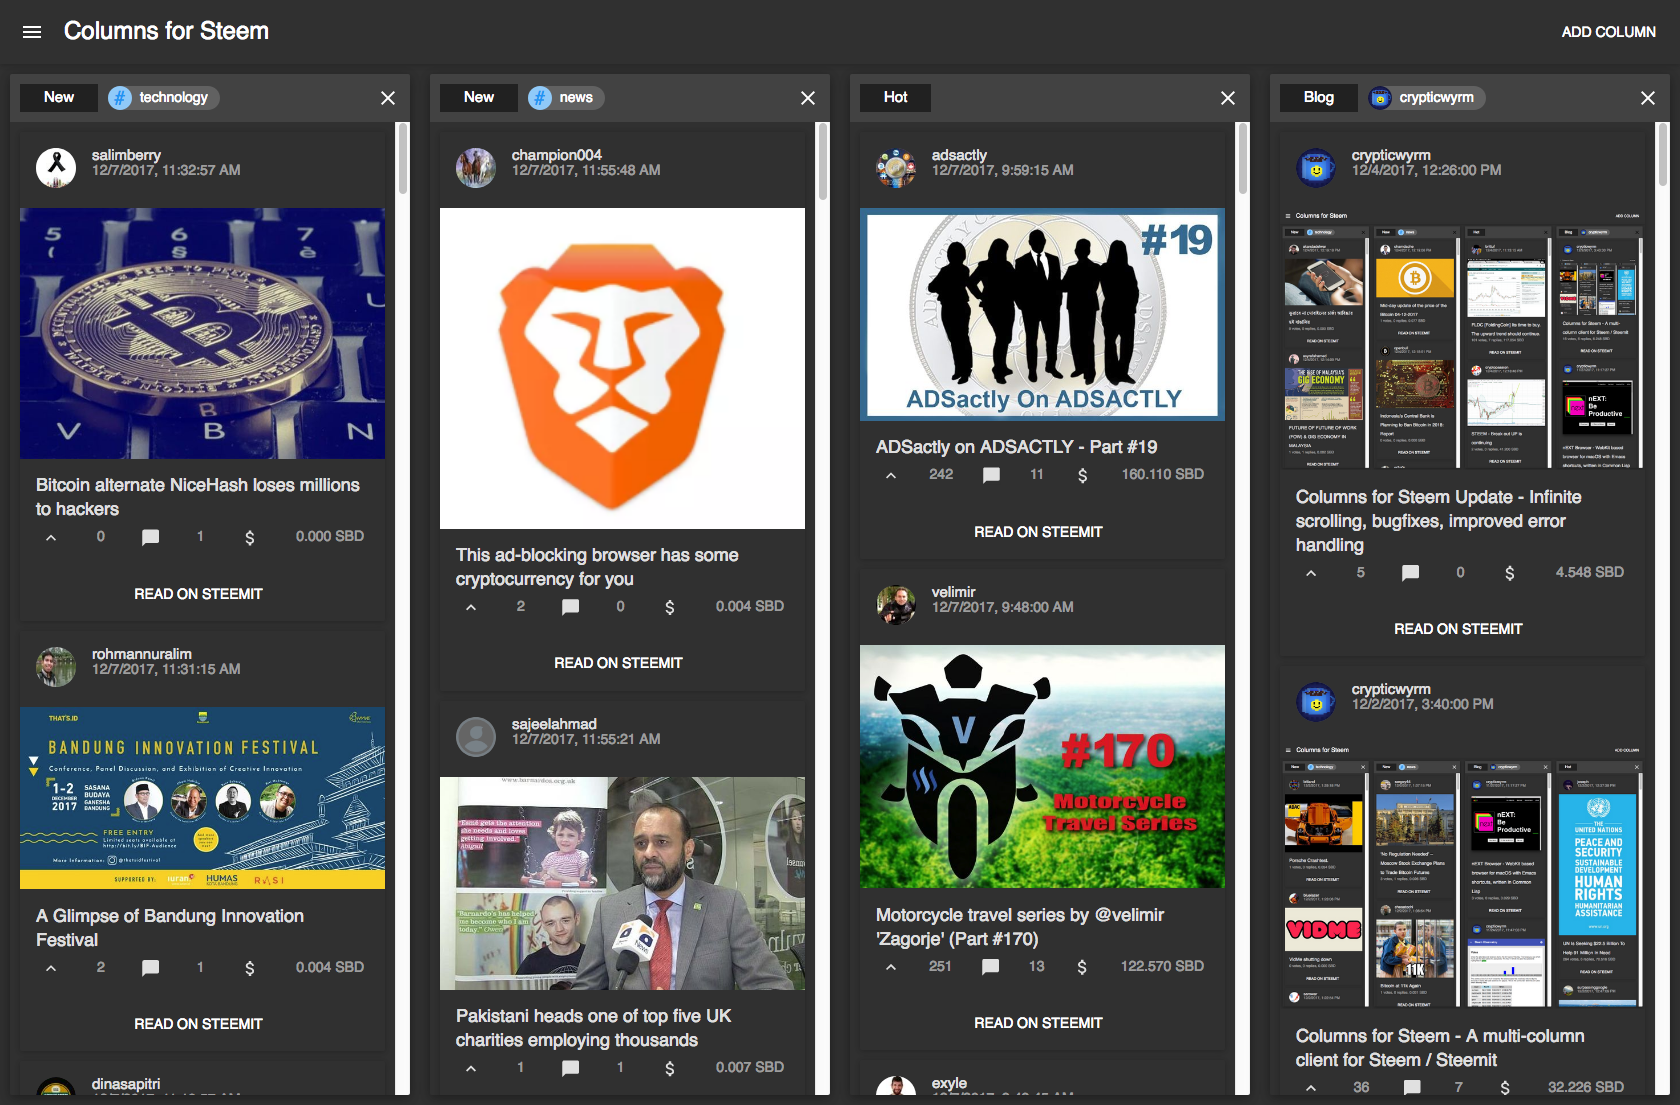Open comments on ADSactly Part #19
Screen dimensions: 1680x1105
coord(991,475)
